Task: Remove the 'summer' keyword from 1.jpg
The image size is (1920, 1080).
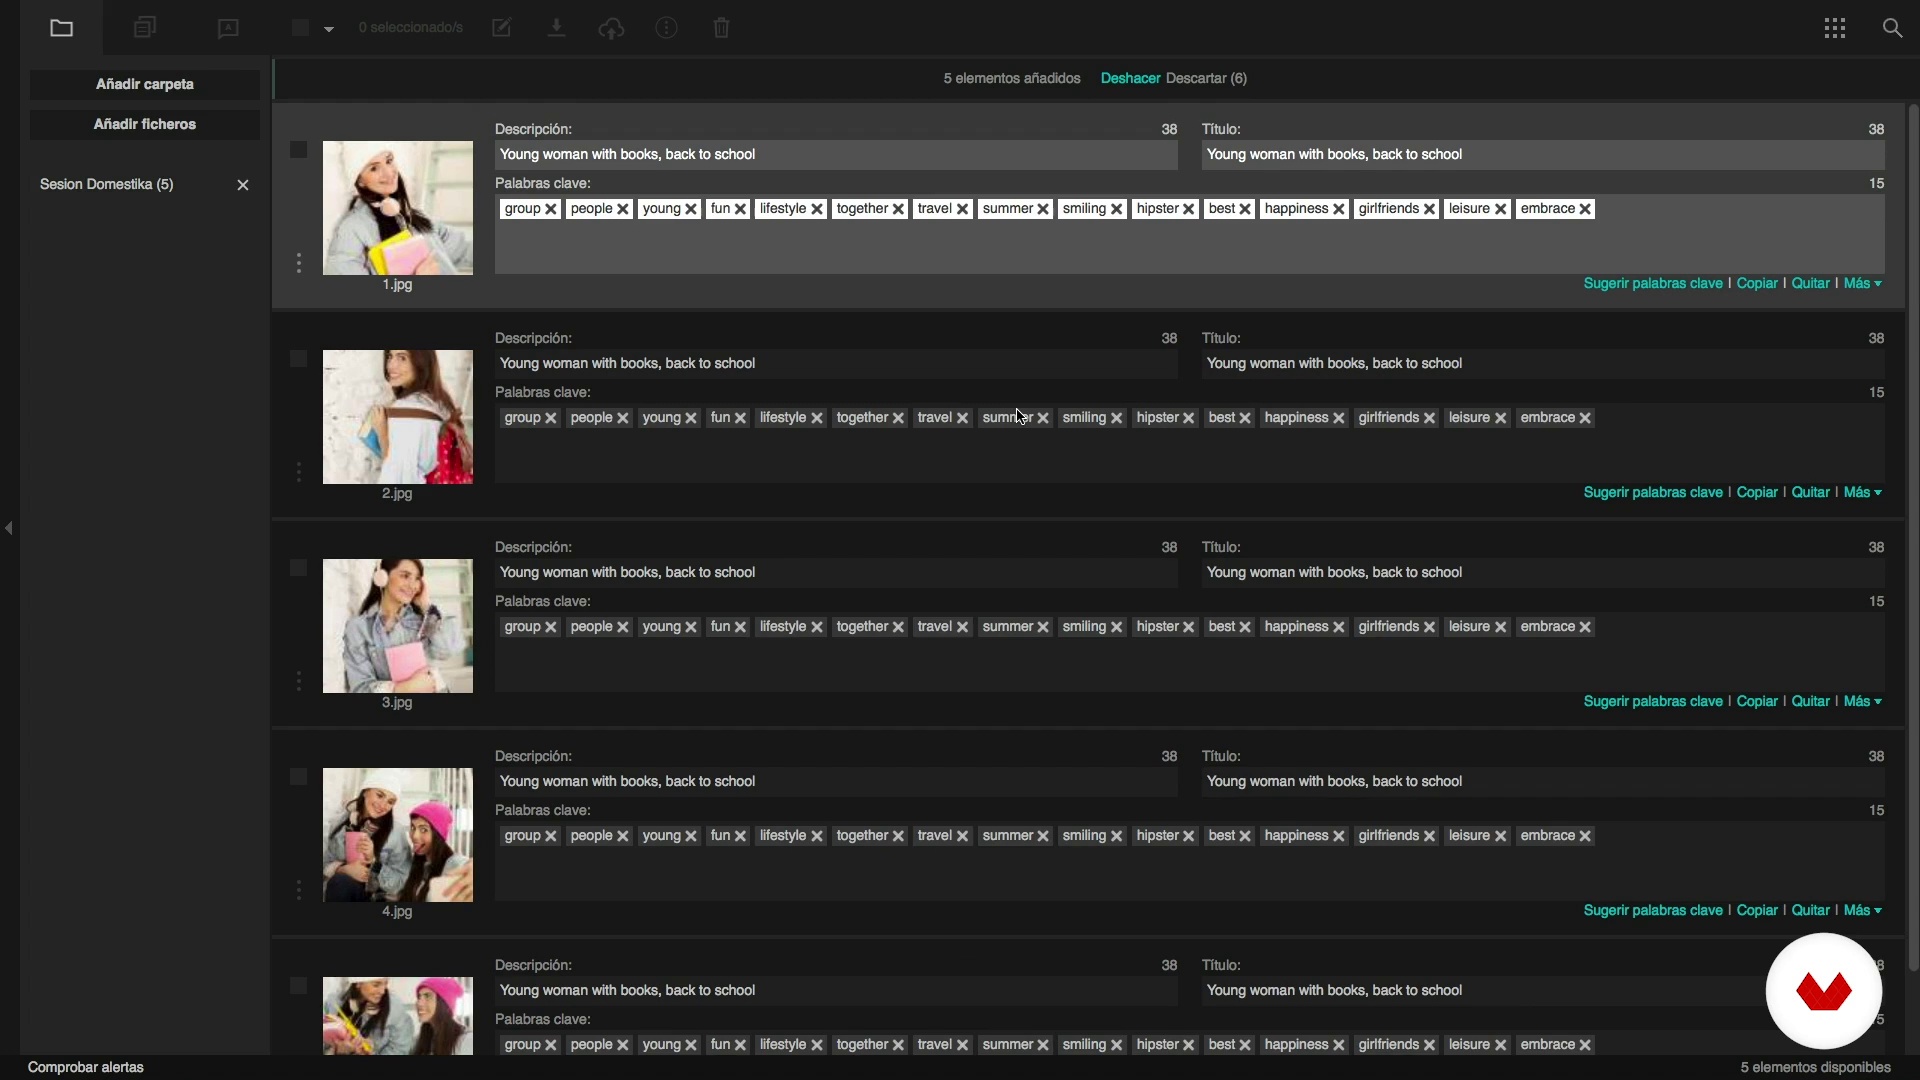Action: click(1043, 209)
